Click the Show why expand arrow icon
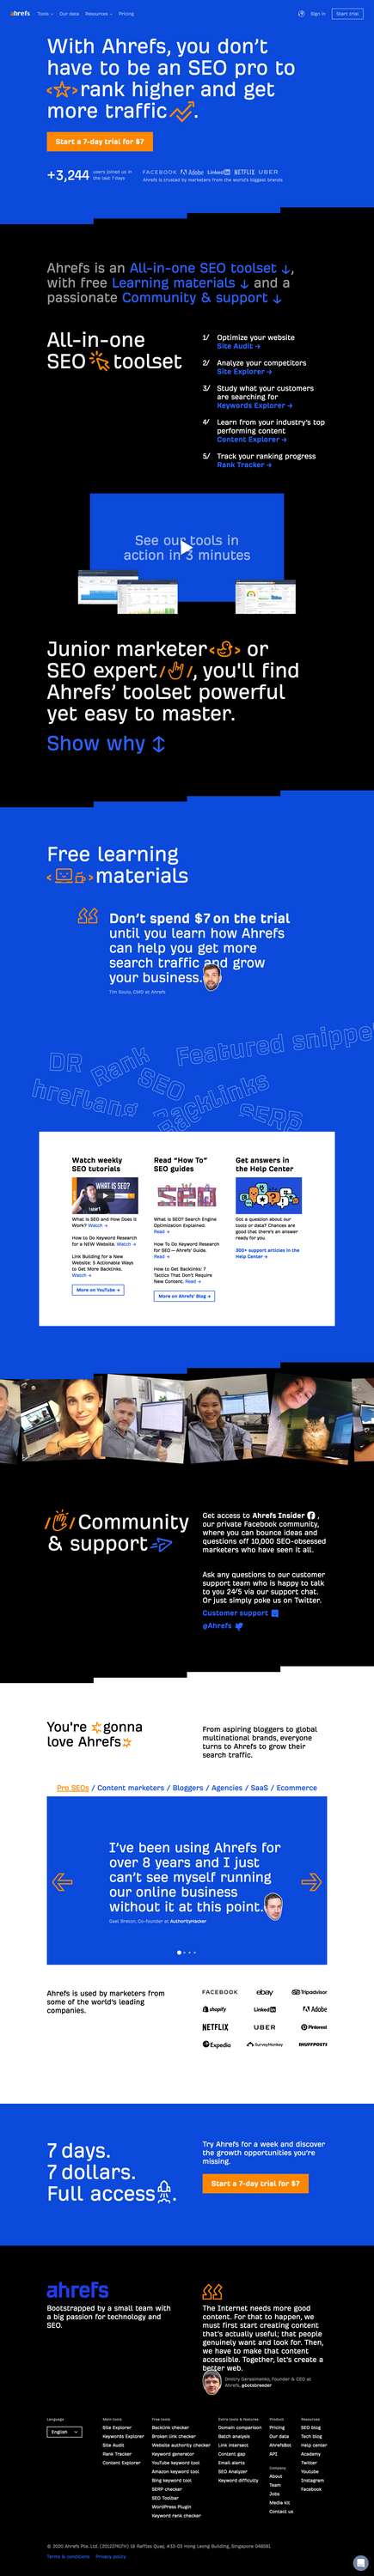The height and width of the screenshot is (2576, 374). [x=158, y=744]
